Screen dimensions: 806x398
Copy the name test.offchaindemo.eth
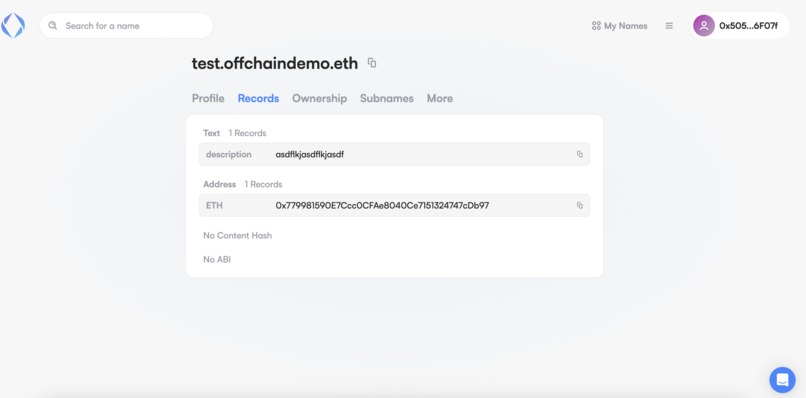(x=372, y=63)
